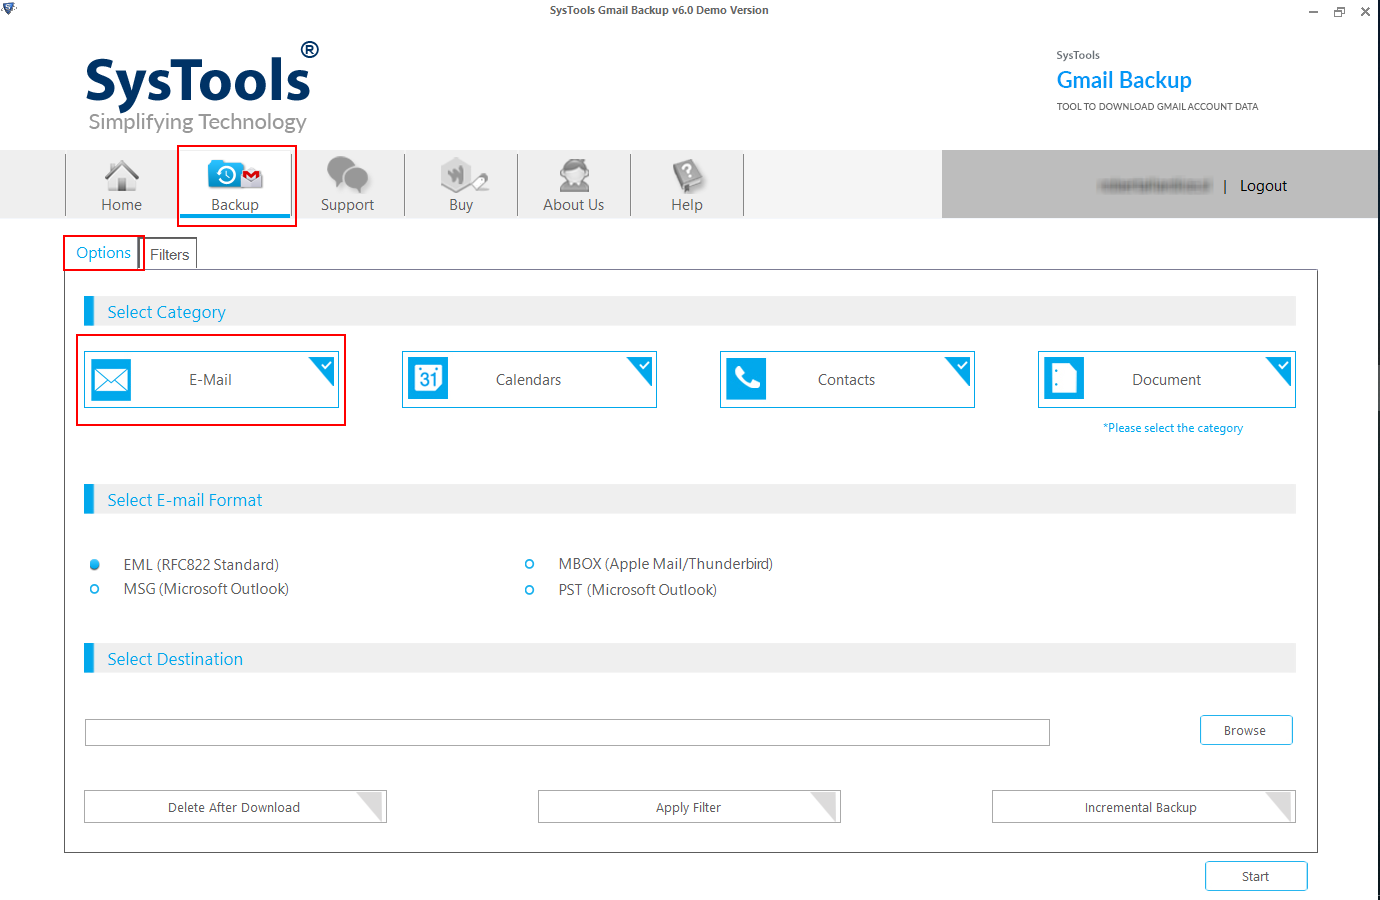Click the Start button

click(1256, 876)
